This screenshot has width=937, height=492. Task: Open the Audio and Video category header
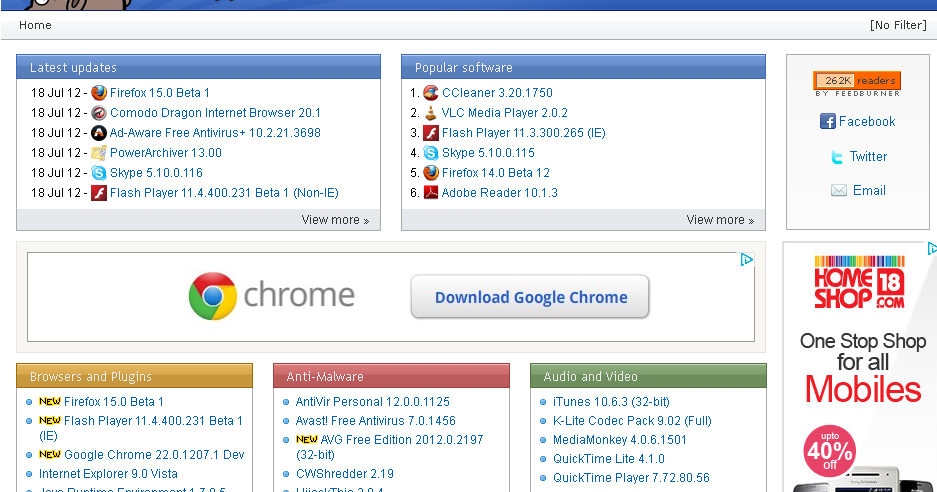click(x=648, y=376)
